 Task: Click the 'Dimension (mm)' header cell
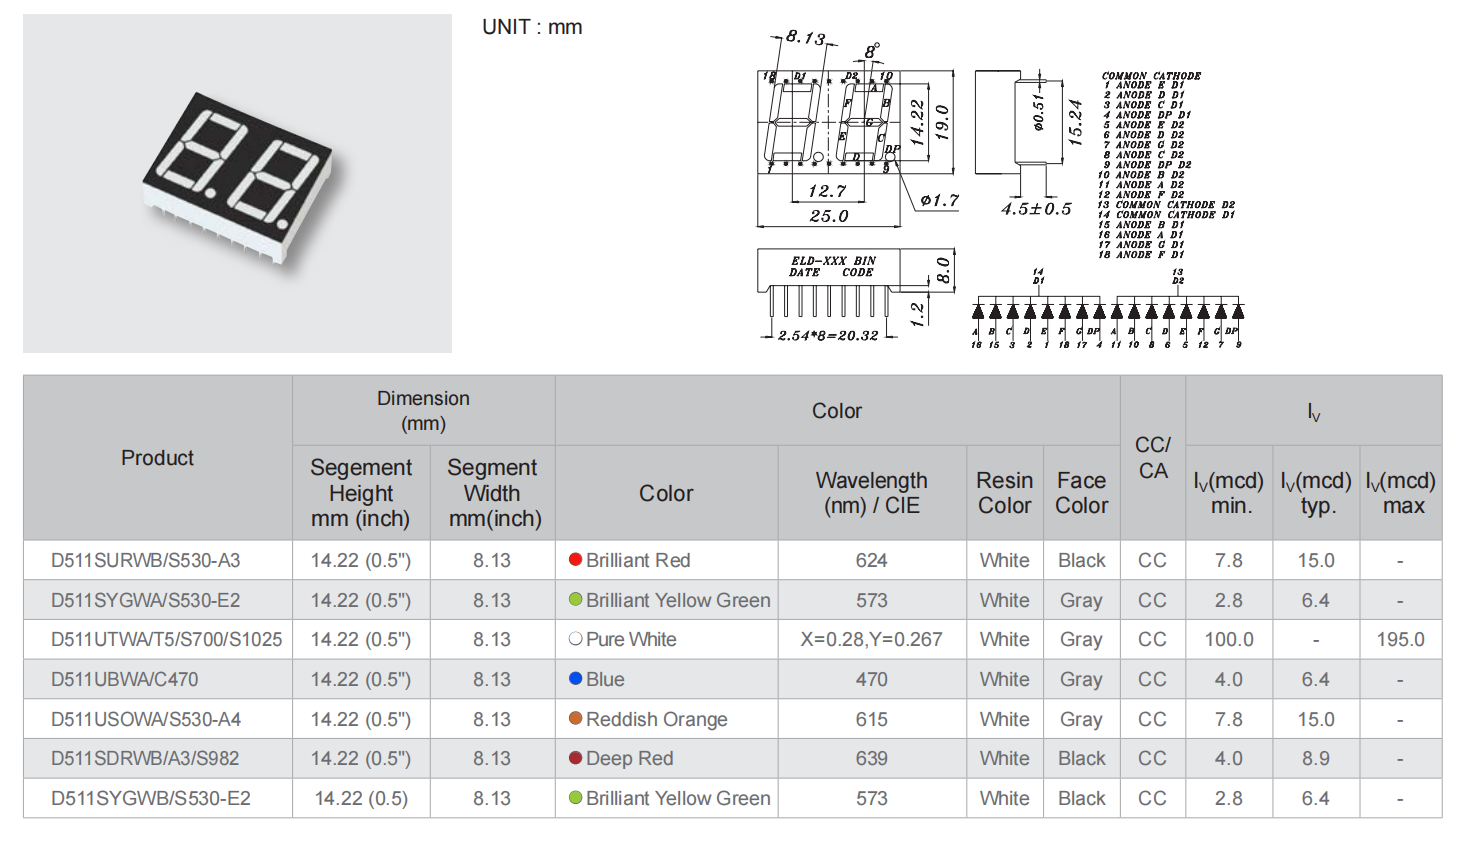coord(424,411)
